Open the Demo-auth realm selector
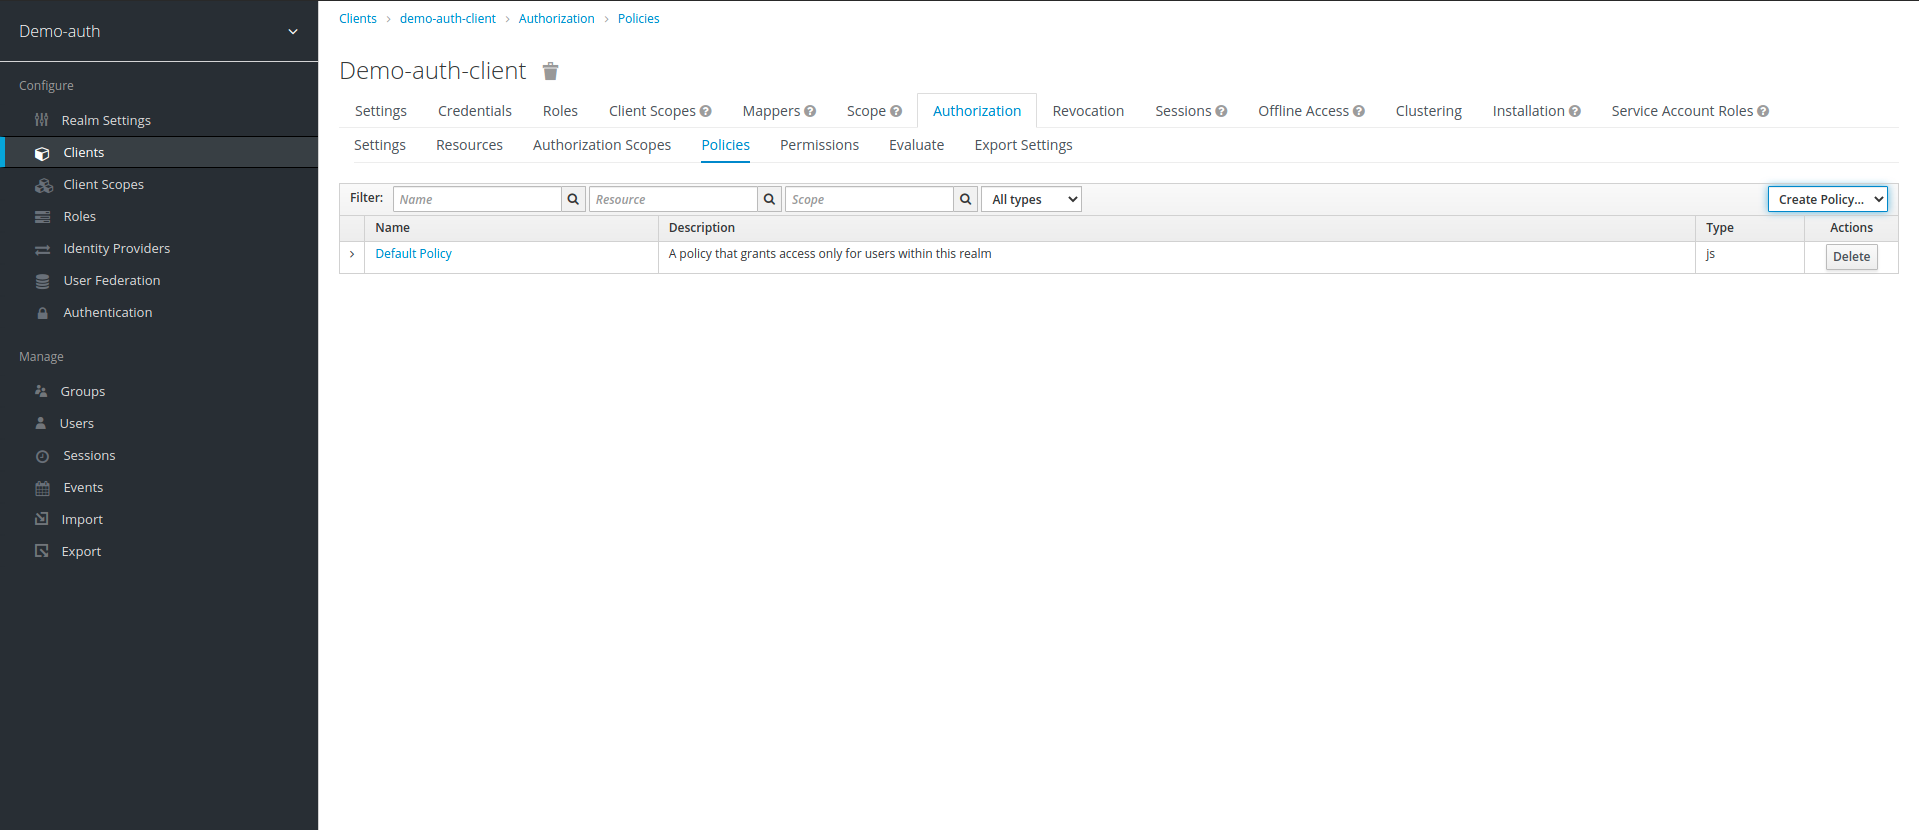This screenshot has height=833, width=1919. coord(159,31)
